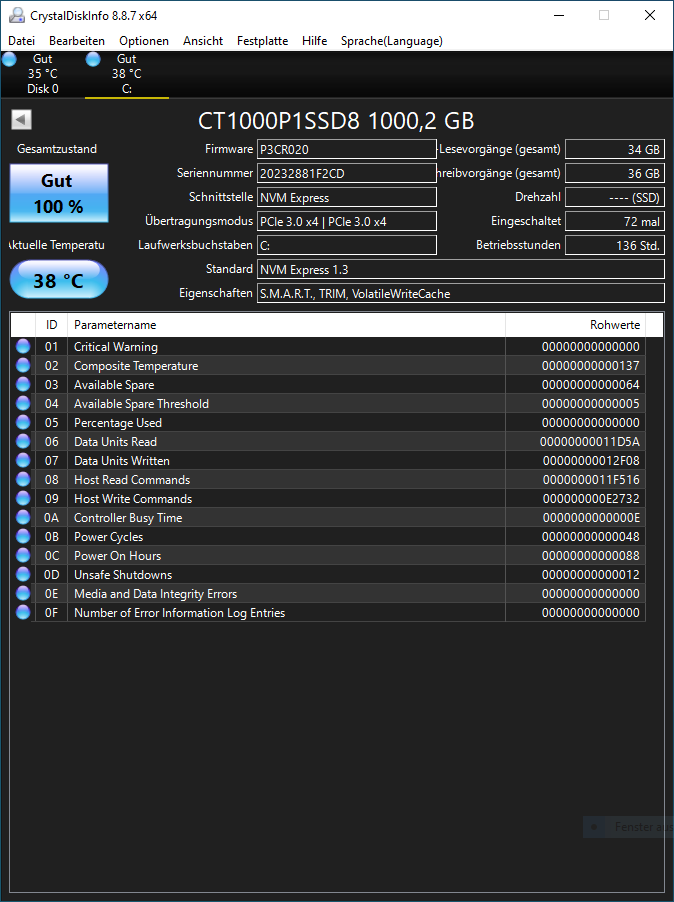Select the Composite Temperature parameter name
The image size is (674, 902).
pyautogui.click(x=136, y=366)
